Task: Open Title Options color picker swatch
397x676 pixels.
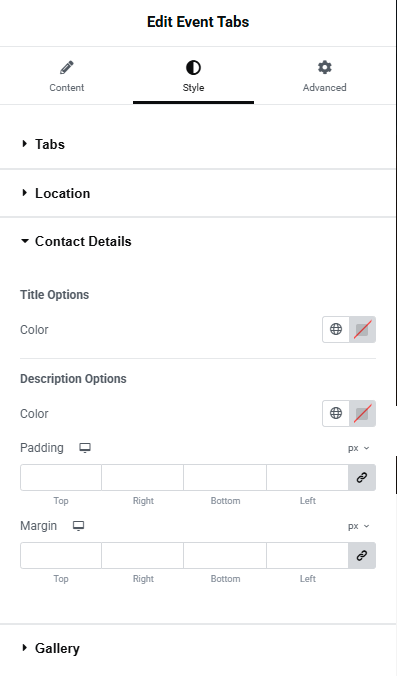Action: click(362, 329)
